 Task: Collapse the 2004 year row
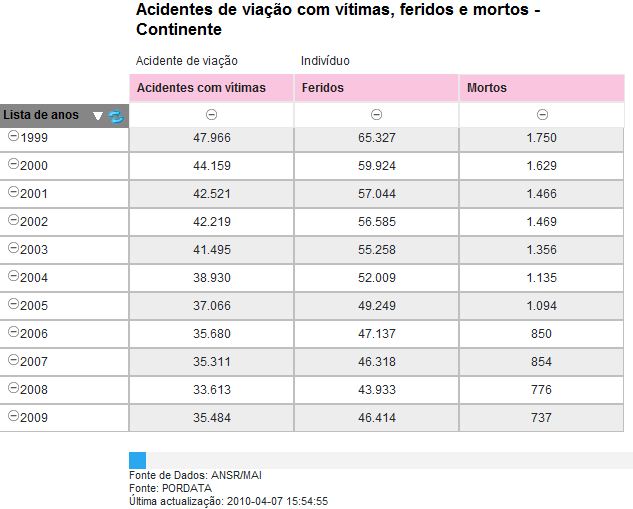14,275
